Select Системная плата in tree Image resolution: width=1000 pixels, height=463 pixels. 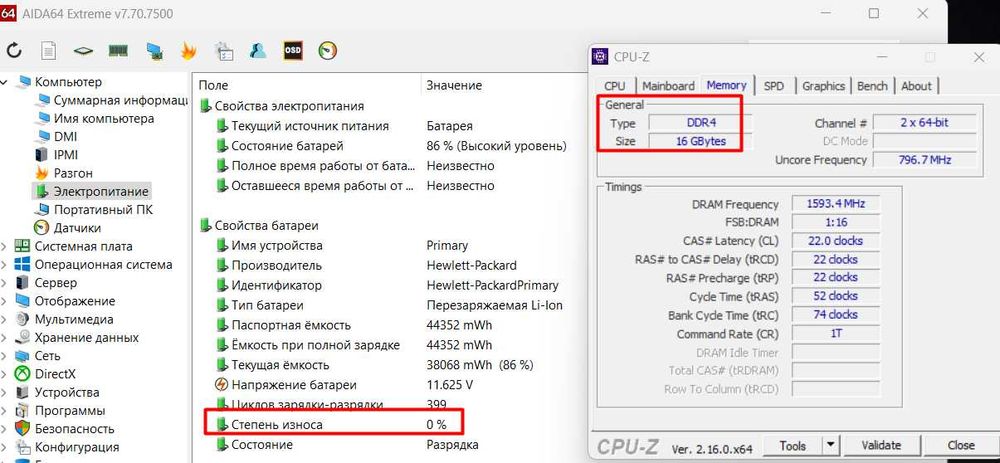pos(84,246)
